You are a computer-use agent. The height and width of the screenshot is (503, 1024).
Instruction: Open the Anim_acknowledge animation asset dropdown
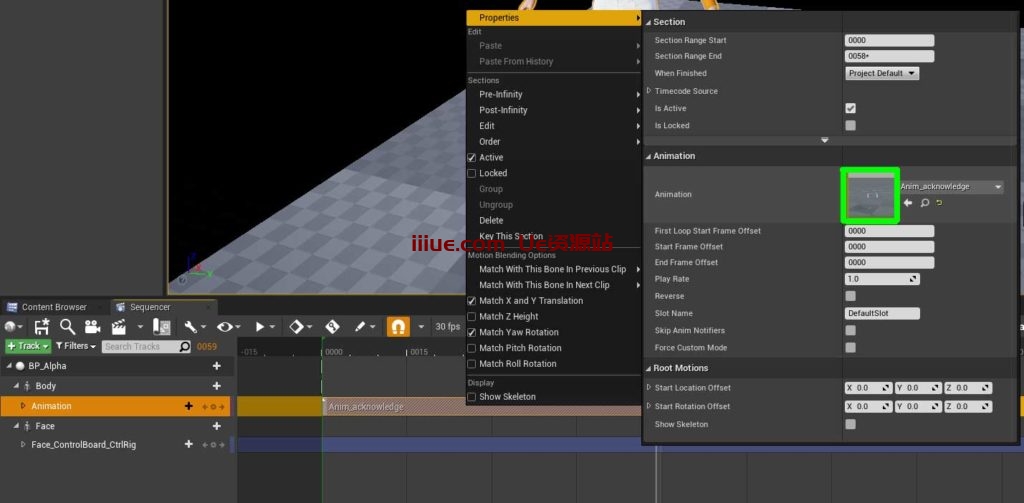pos(950,187)
